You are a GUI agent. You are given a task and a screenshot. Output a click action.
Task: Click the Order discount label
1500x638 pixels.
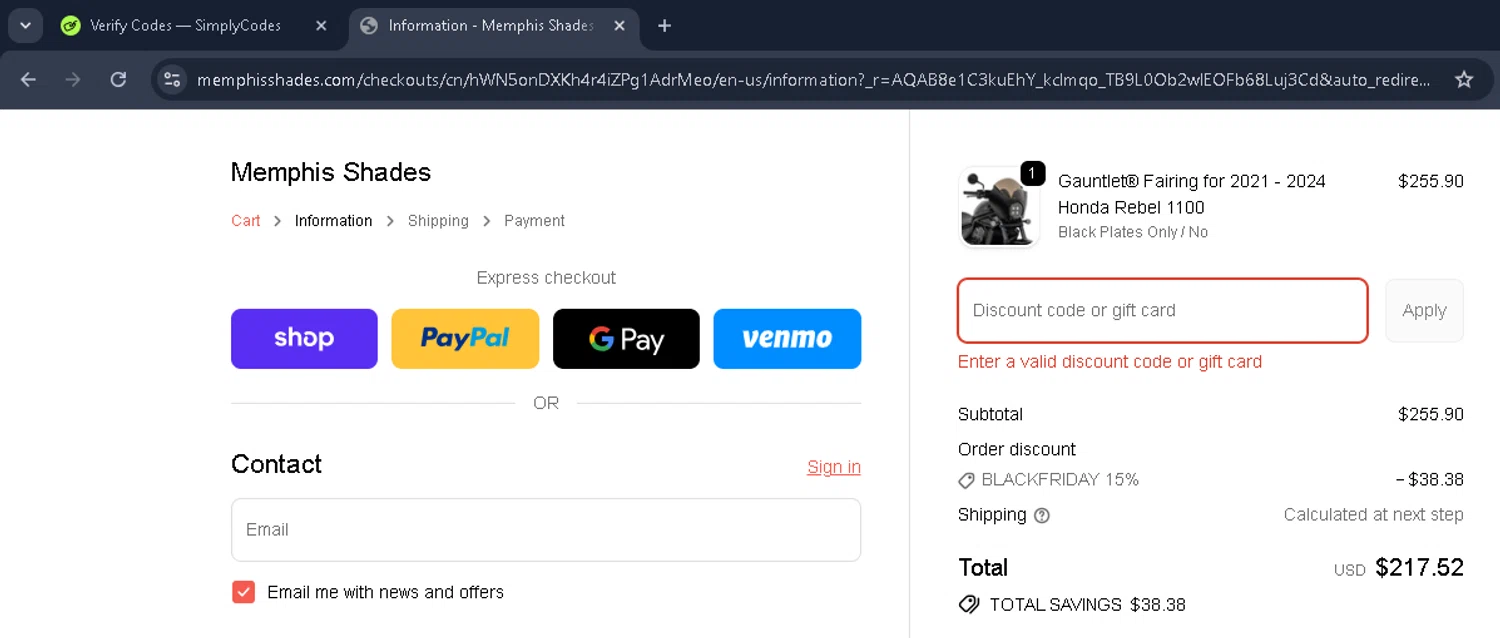[x=1017, y=449]
